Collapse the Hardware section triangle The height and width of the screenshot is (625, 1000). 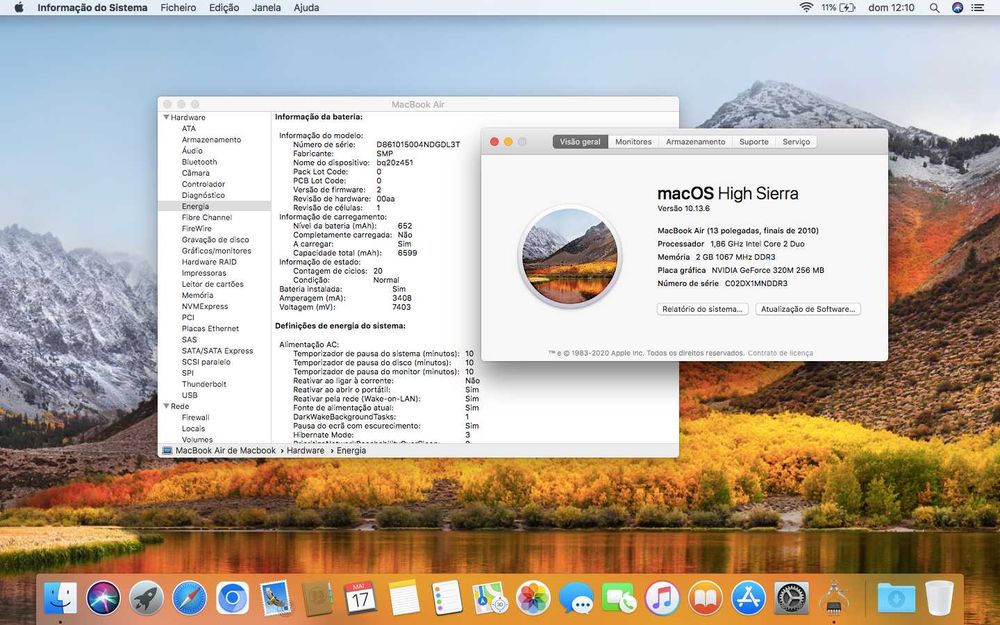pos(166,117)
